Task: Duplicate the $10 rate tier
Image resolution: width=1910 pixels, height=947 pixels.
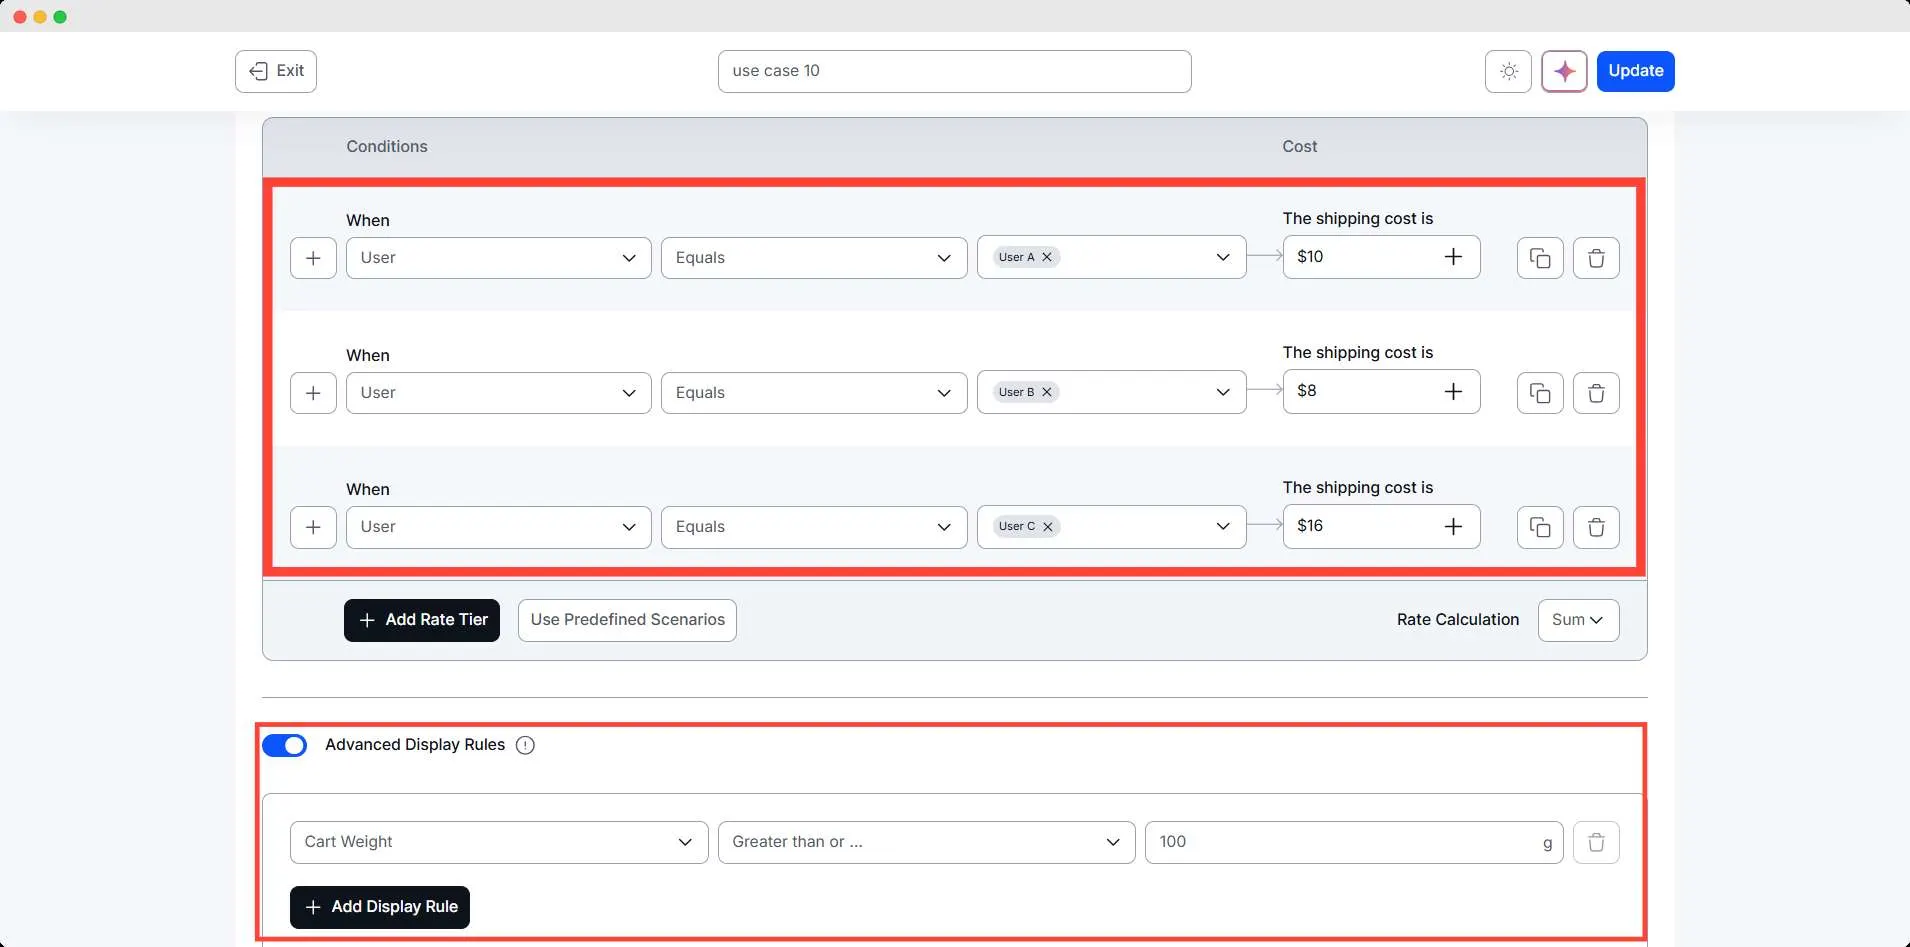Action: [1539, 257]
